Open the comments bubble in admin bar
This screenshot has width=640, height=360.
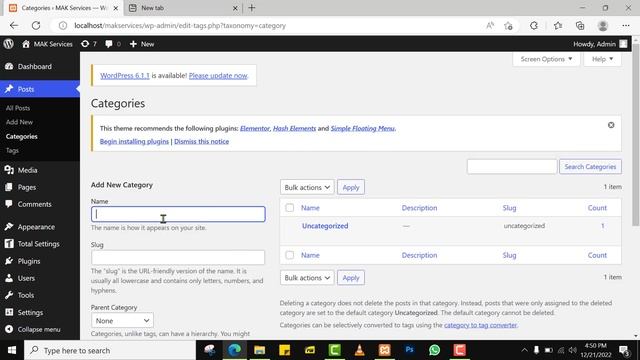pos(113,44)
